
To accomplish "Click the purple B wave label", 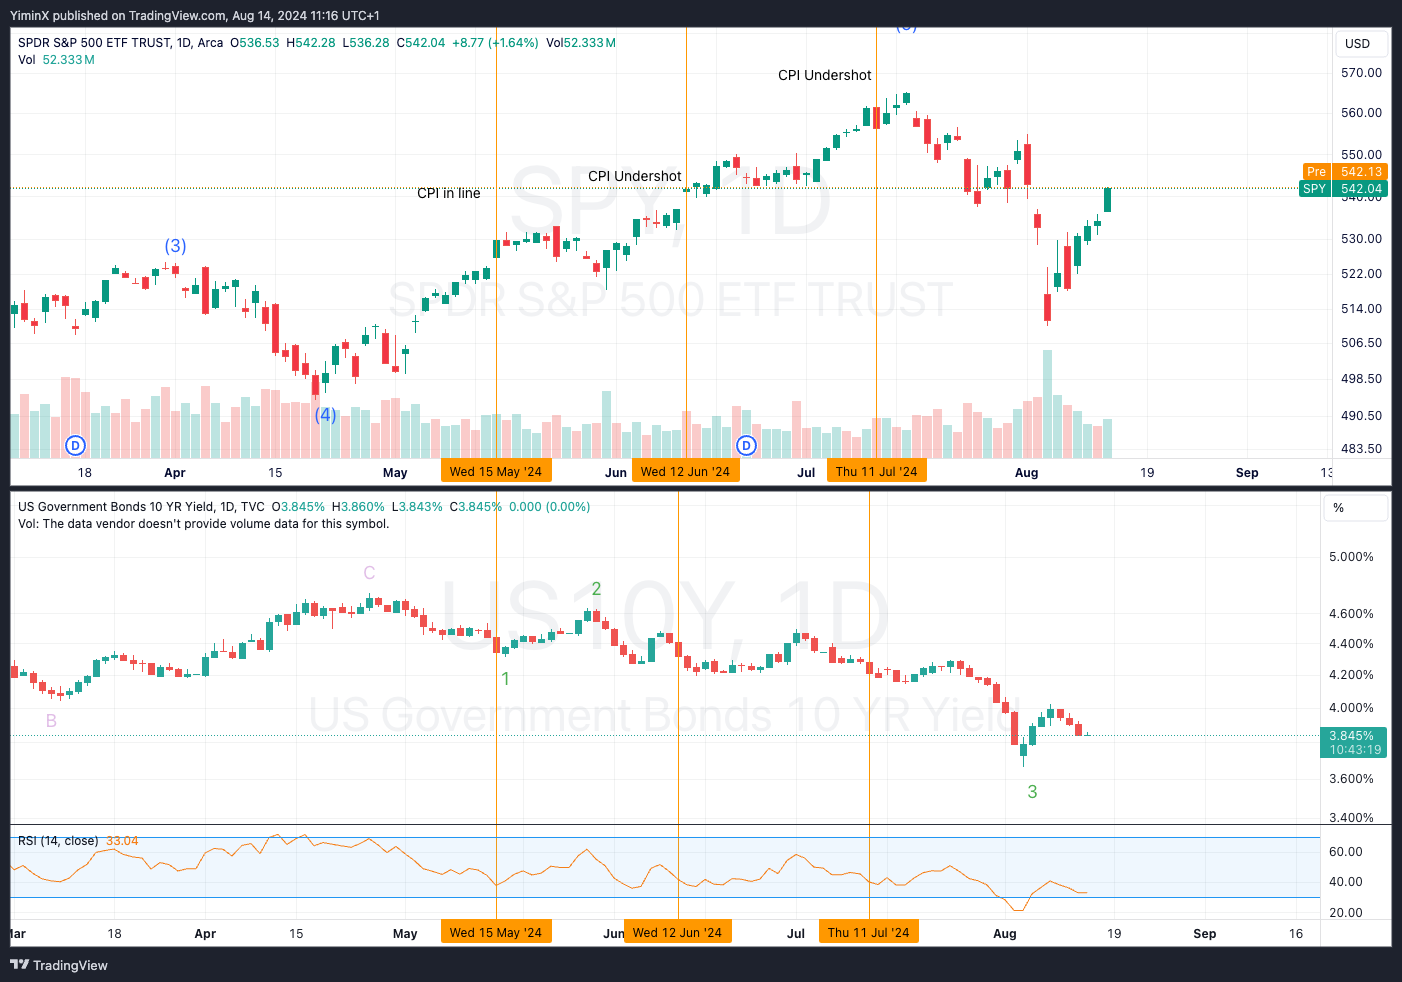I will pos(51,721).
